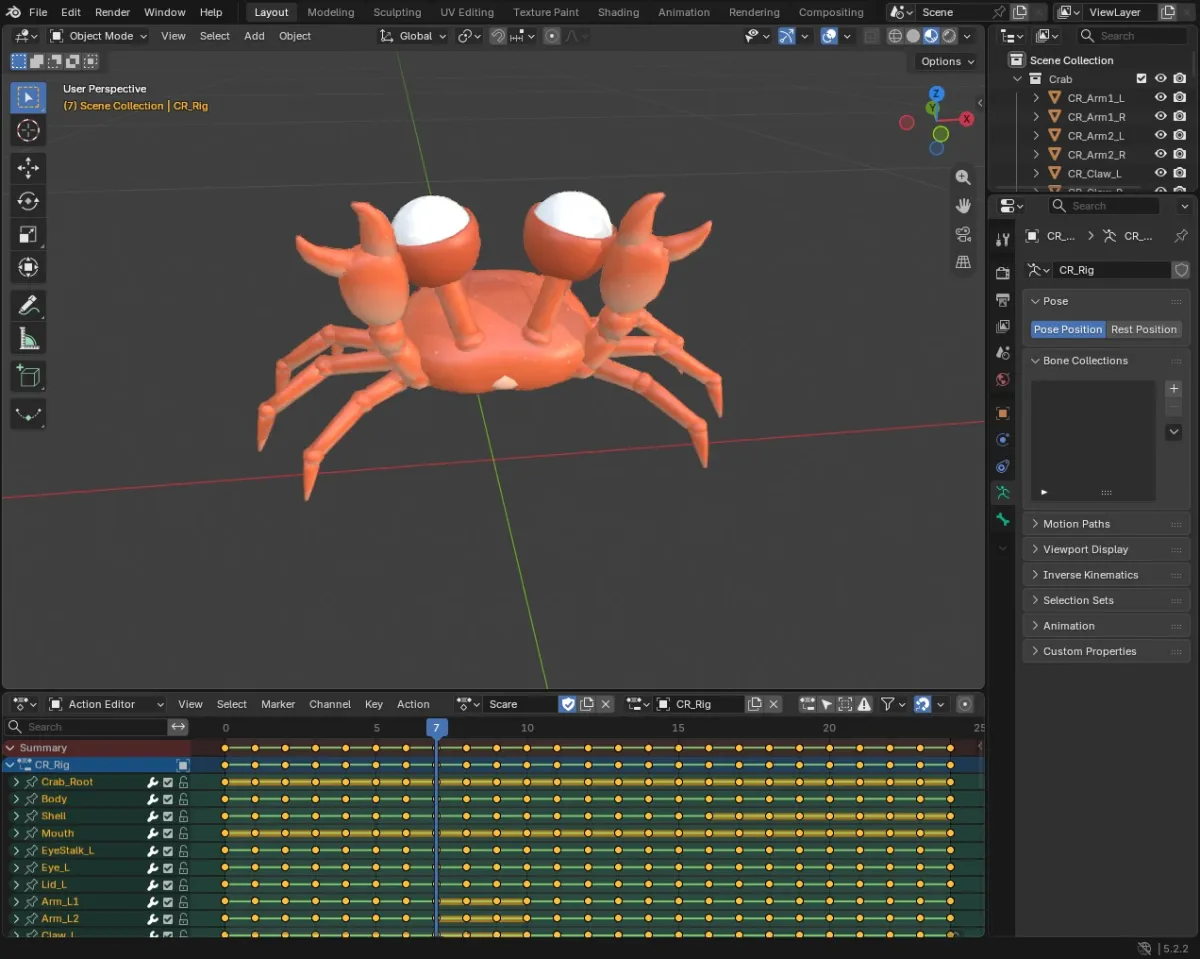Toggle the camera view icon
Viewport: 1200px width, 959px height.
[x=963, y=234]
